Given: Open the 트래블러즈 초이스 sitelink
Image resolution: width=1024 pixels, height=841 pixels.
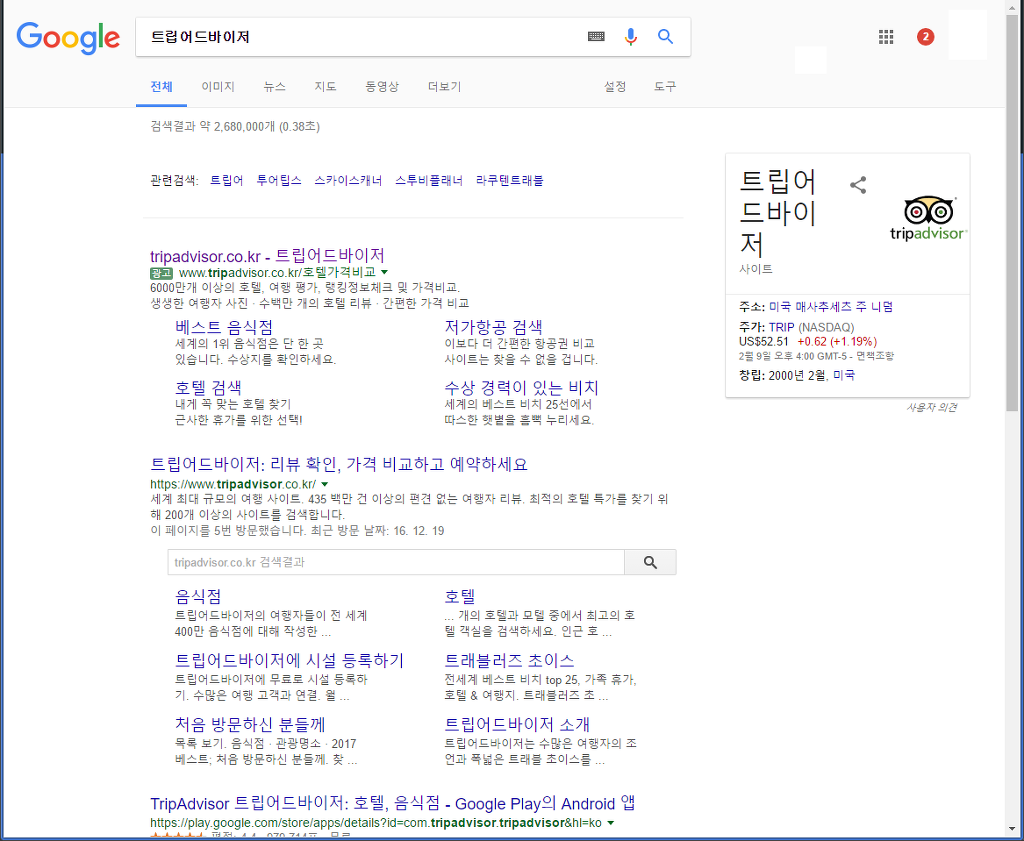Looking at the screenshot, I should [510, 660].
